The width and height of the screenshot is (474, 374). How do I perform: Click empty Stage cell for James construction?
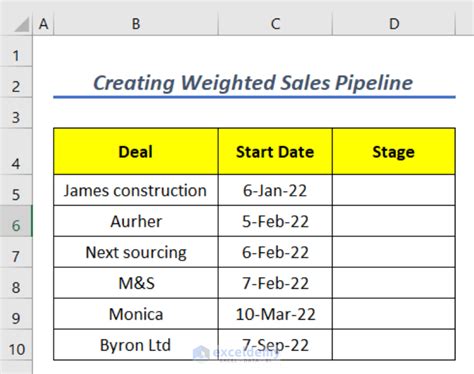[x=394, y=190]
